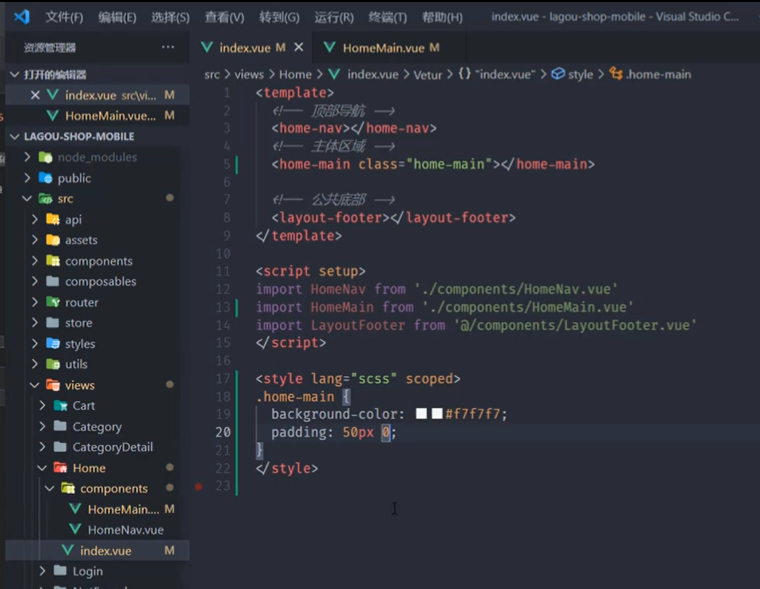The height and width of the screenshot is (589, 760).
Task: Close index.vue in open editors list
Action: click(35, 95)
